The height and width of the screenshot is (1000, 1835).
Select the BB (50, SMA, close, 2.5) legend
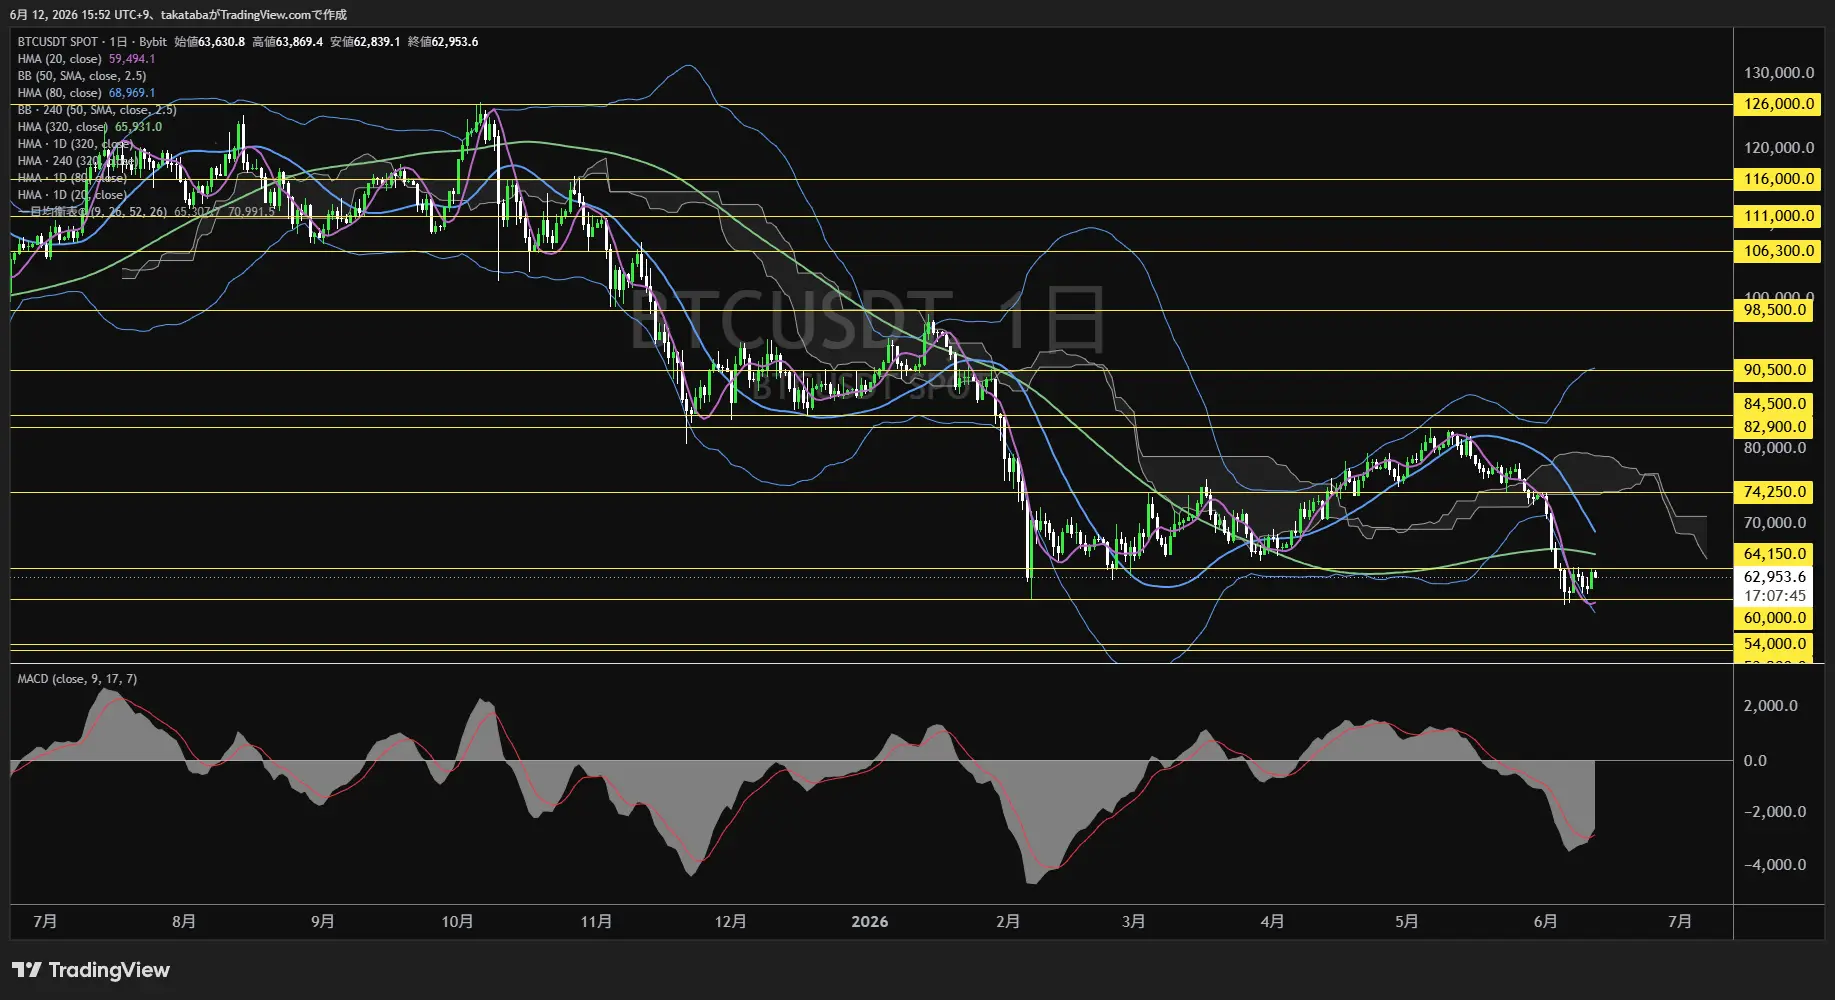(82, 76)
